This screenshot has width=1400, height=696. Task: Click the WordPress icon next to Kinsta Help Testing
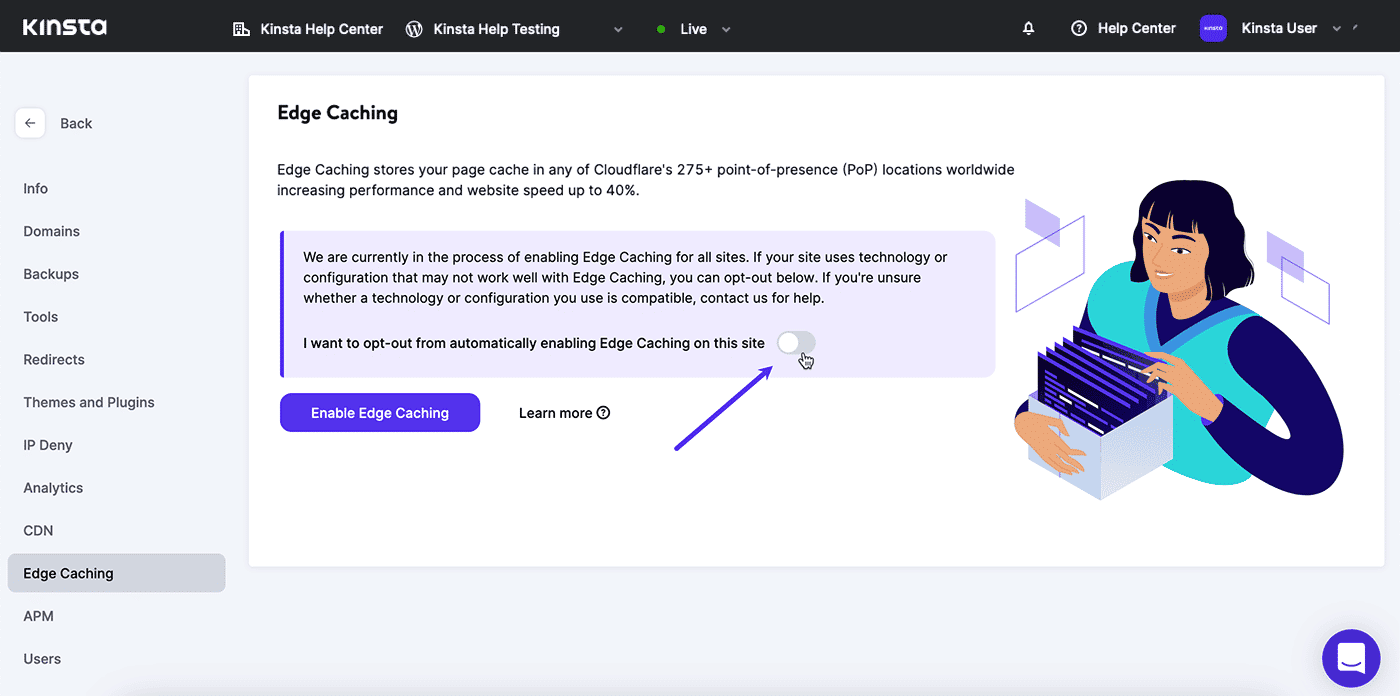click(414, 29)
